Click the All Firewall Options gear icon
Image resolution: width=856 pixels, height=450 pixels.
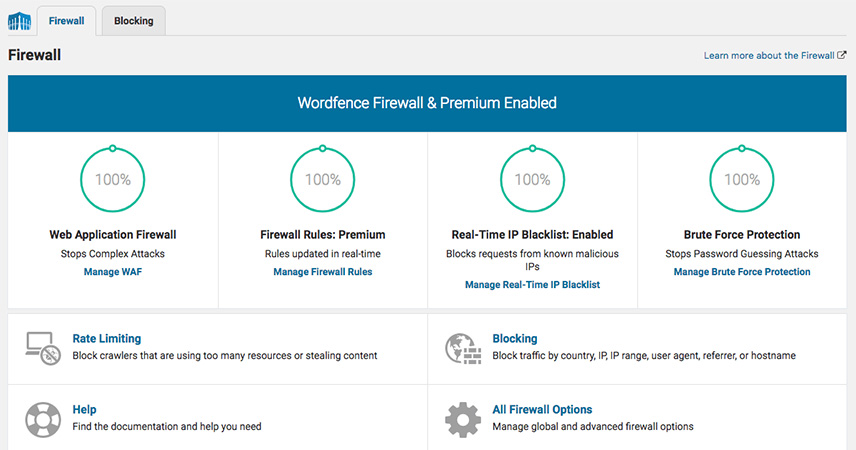click(x=463, y=418)
